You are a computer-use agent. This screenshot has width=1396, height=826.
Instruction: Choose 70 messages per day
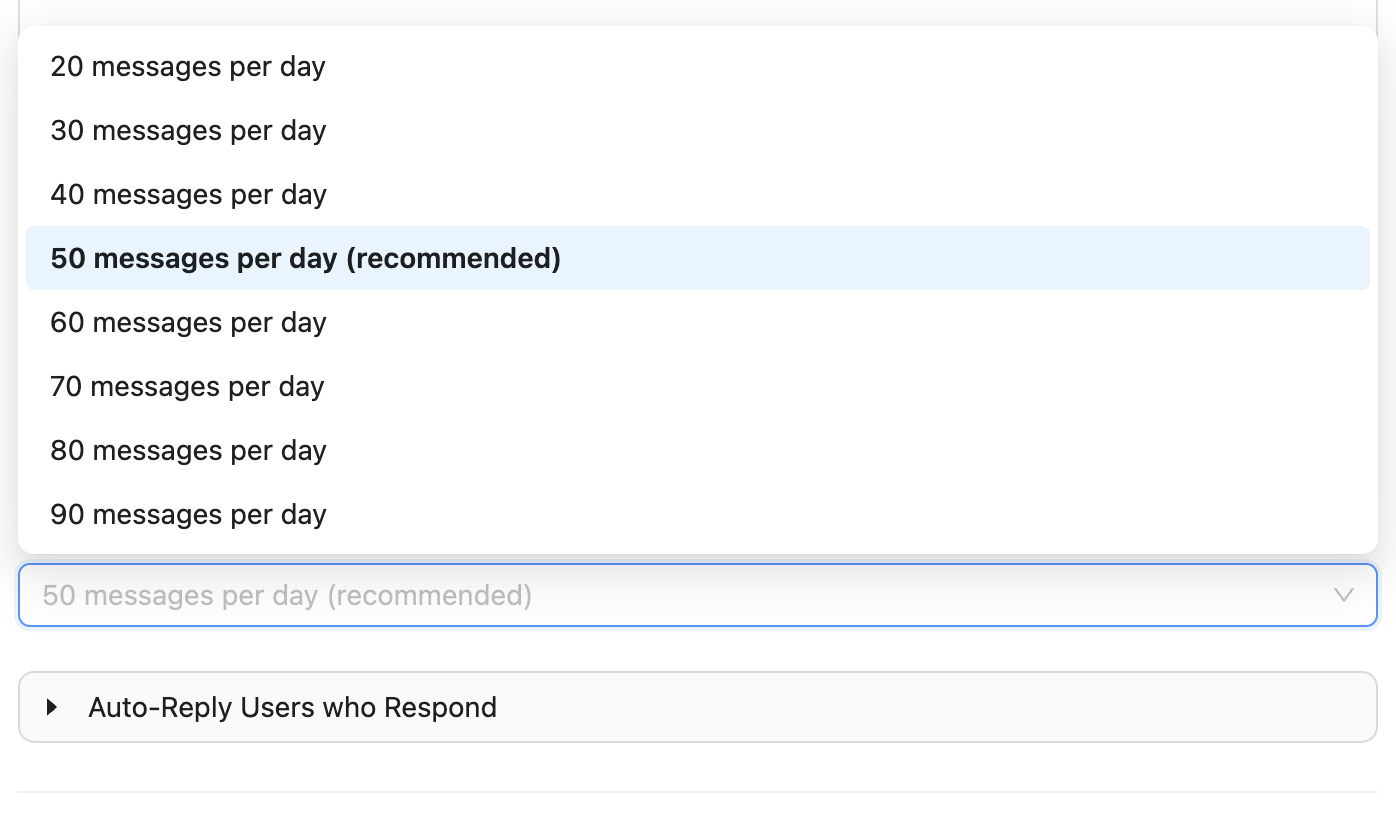coord(187,386)
